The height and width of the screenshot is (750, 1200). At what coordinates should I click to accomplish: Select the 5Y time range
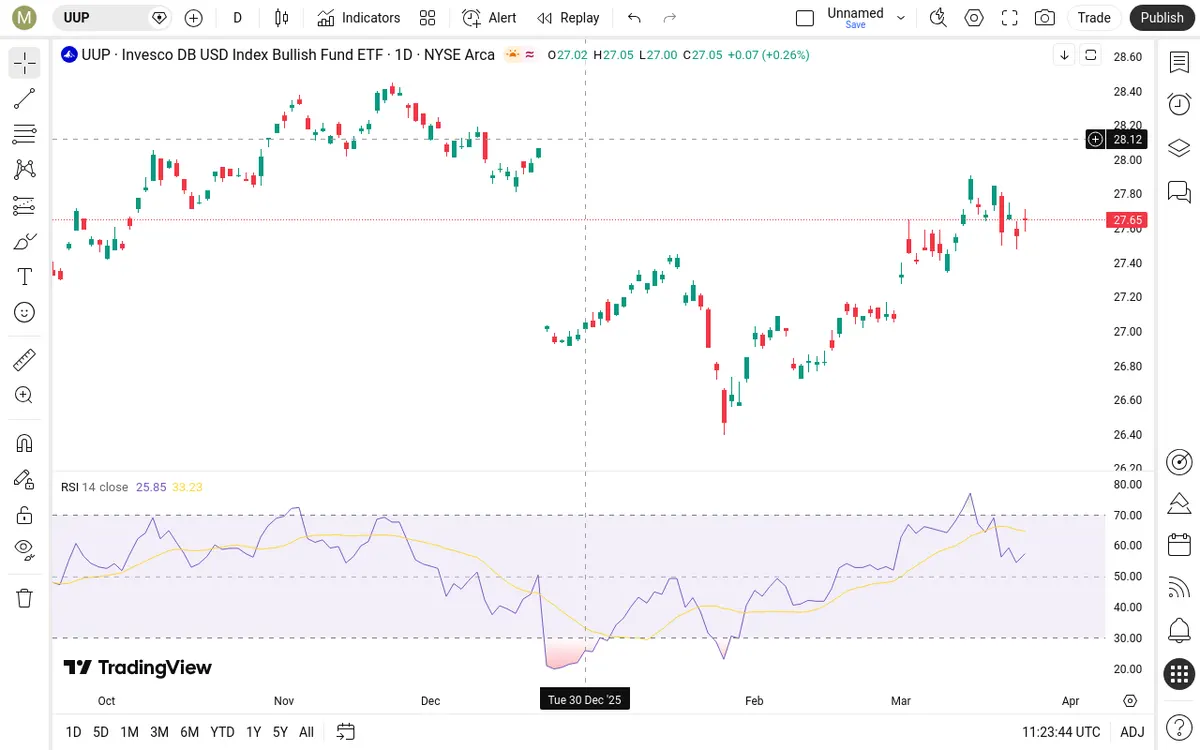click(x=280, y=732)
